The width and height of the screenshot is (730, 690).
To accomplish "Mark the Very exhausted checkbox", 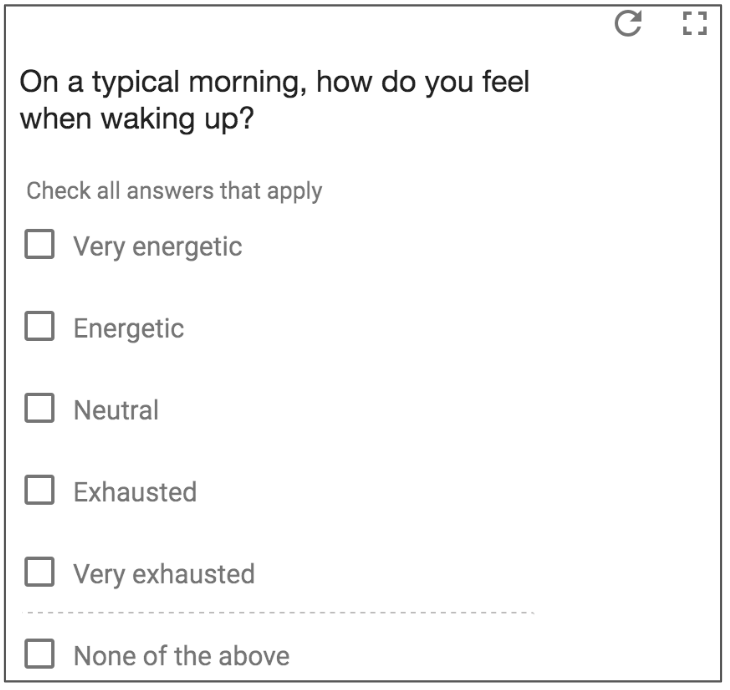I will click(39, 573).
